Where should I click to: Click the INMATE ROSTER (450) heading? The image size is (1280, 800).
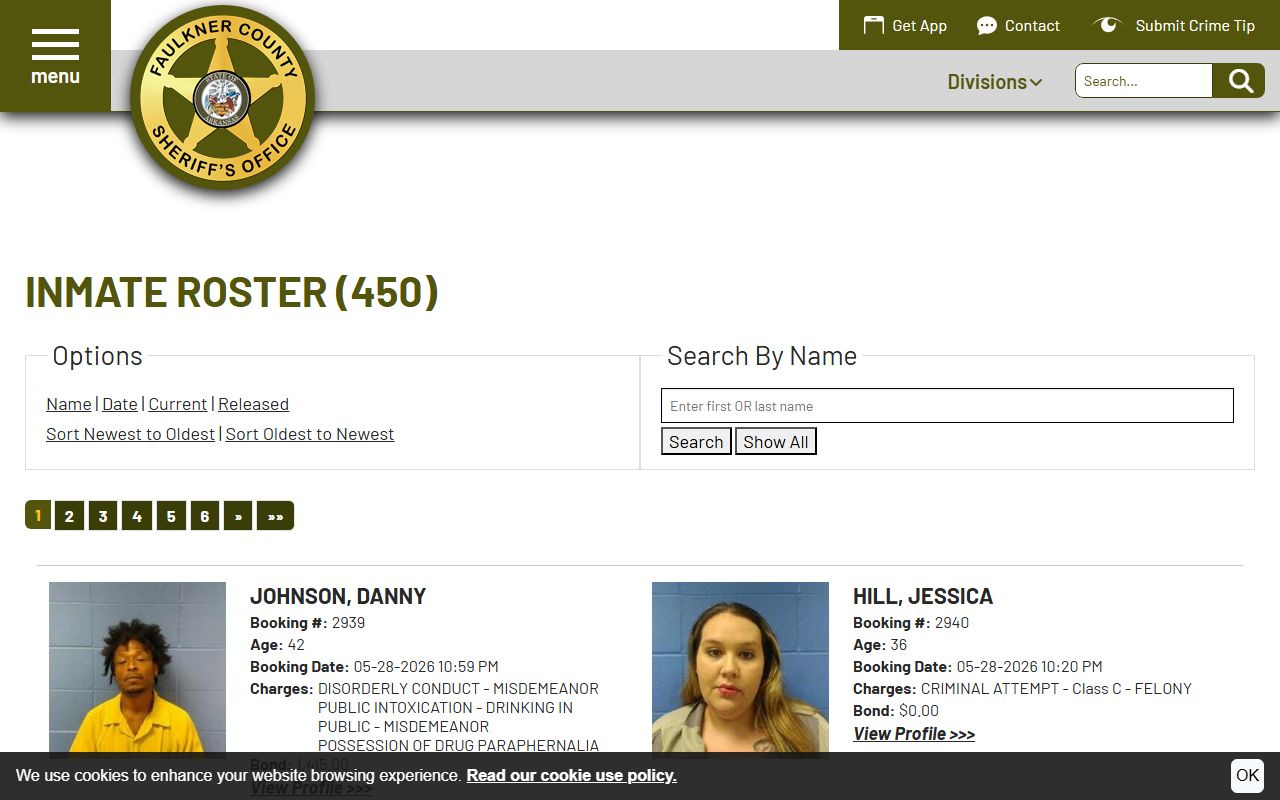tap(232, 292)
